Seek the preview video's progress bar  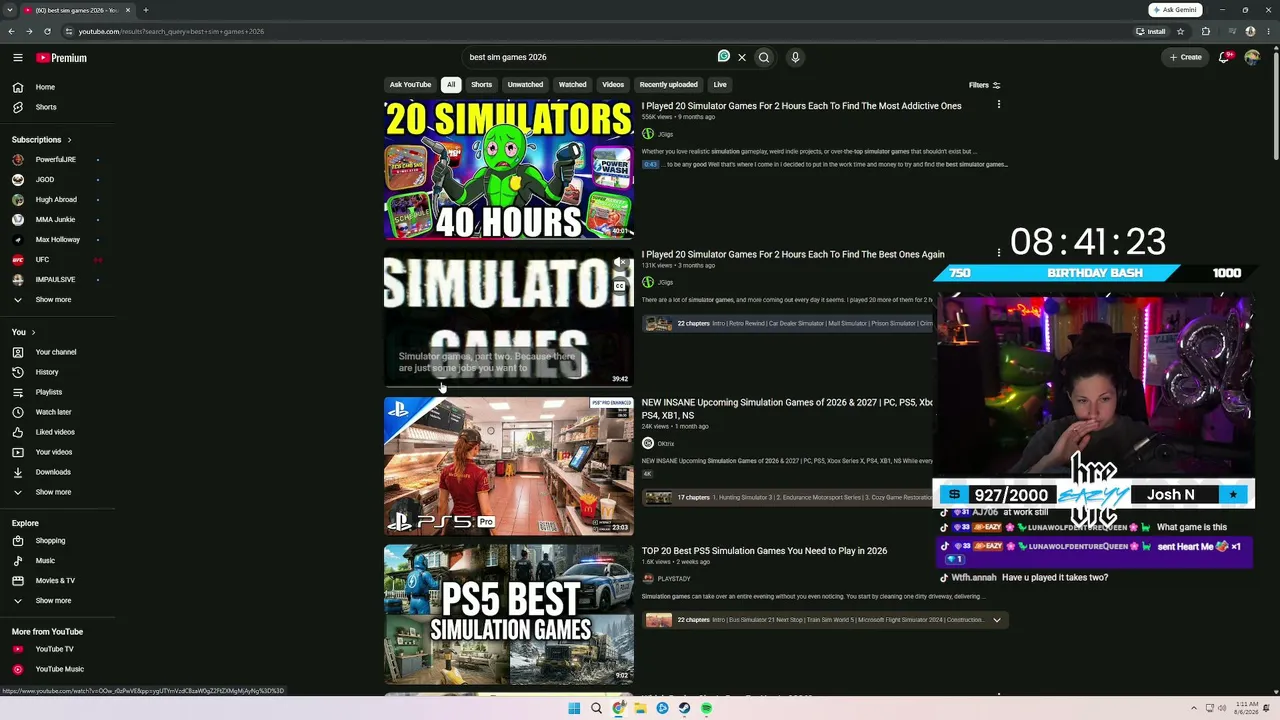coord(508,385)
